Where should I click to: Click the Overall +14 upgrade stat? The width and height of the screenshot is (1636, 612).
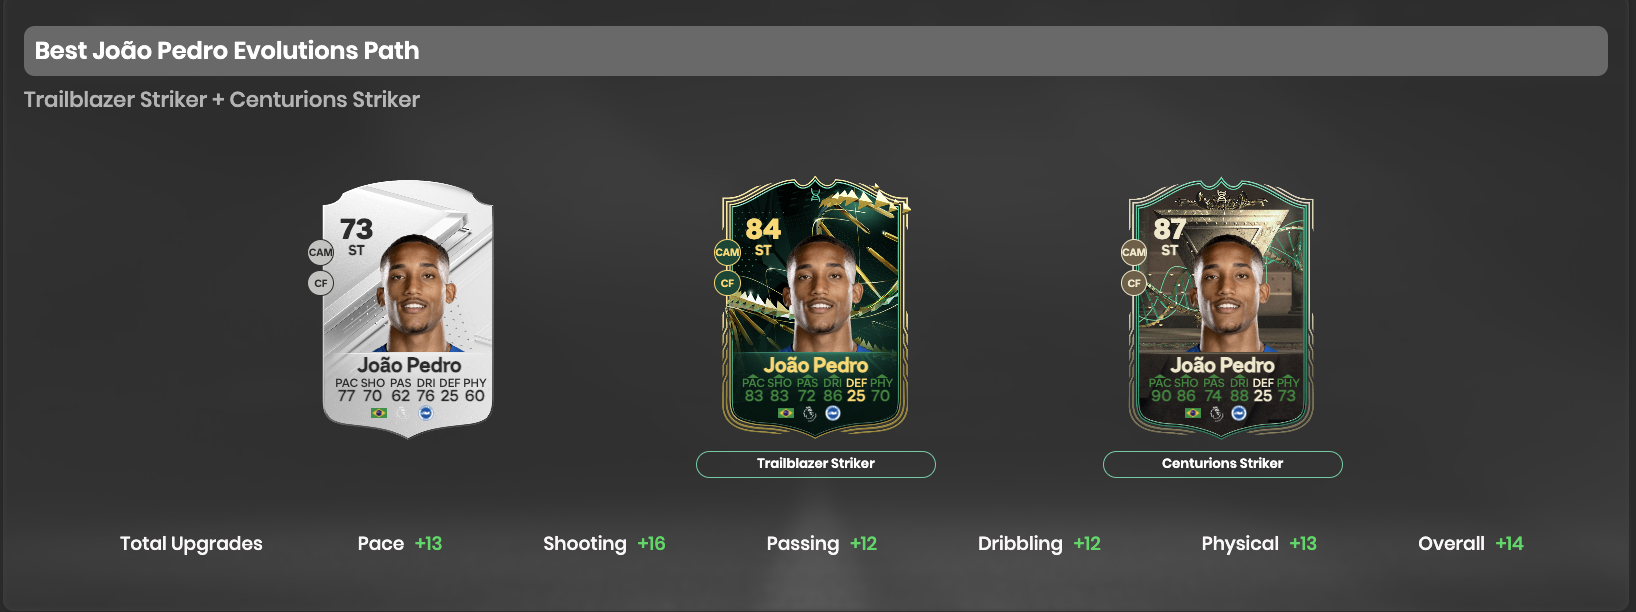[x=1470, y=543]
